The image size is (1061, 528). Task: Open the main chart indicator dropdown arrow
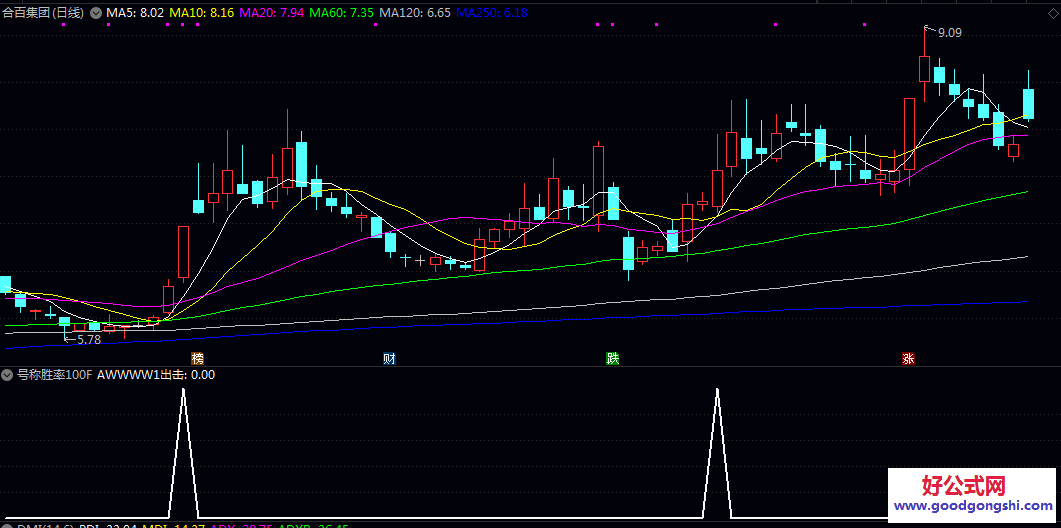(95, 13)
